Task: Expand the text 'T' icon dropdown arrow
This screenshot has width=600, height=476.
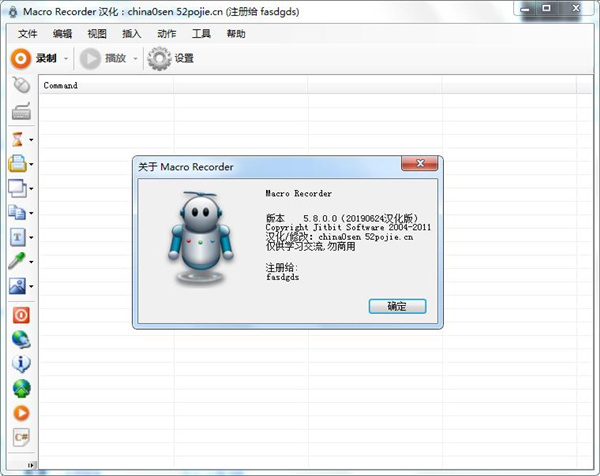Action: [31, 238]
